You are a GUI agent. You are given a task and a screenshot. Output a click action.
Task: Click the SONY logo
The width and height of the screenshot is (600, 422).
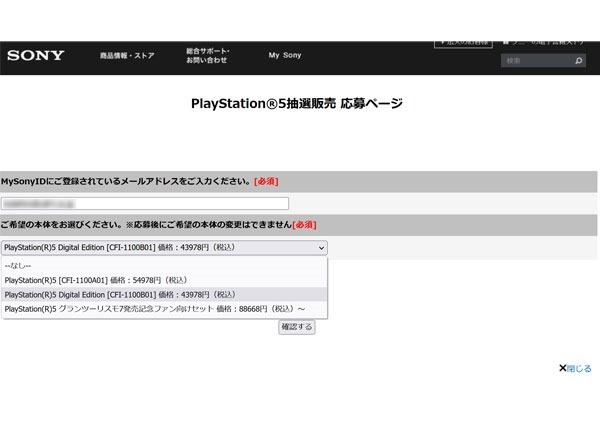[36, 55]
